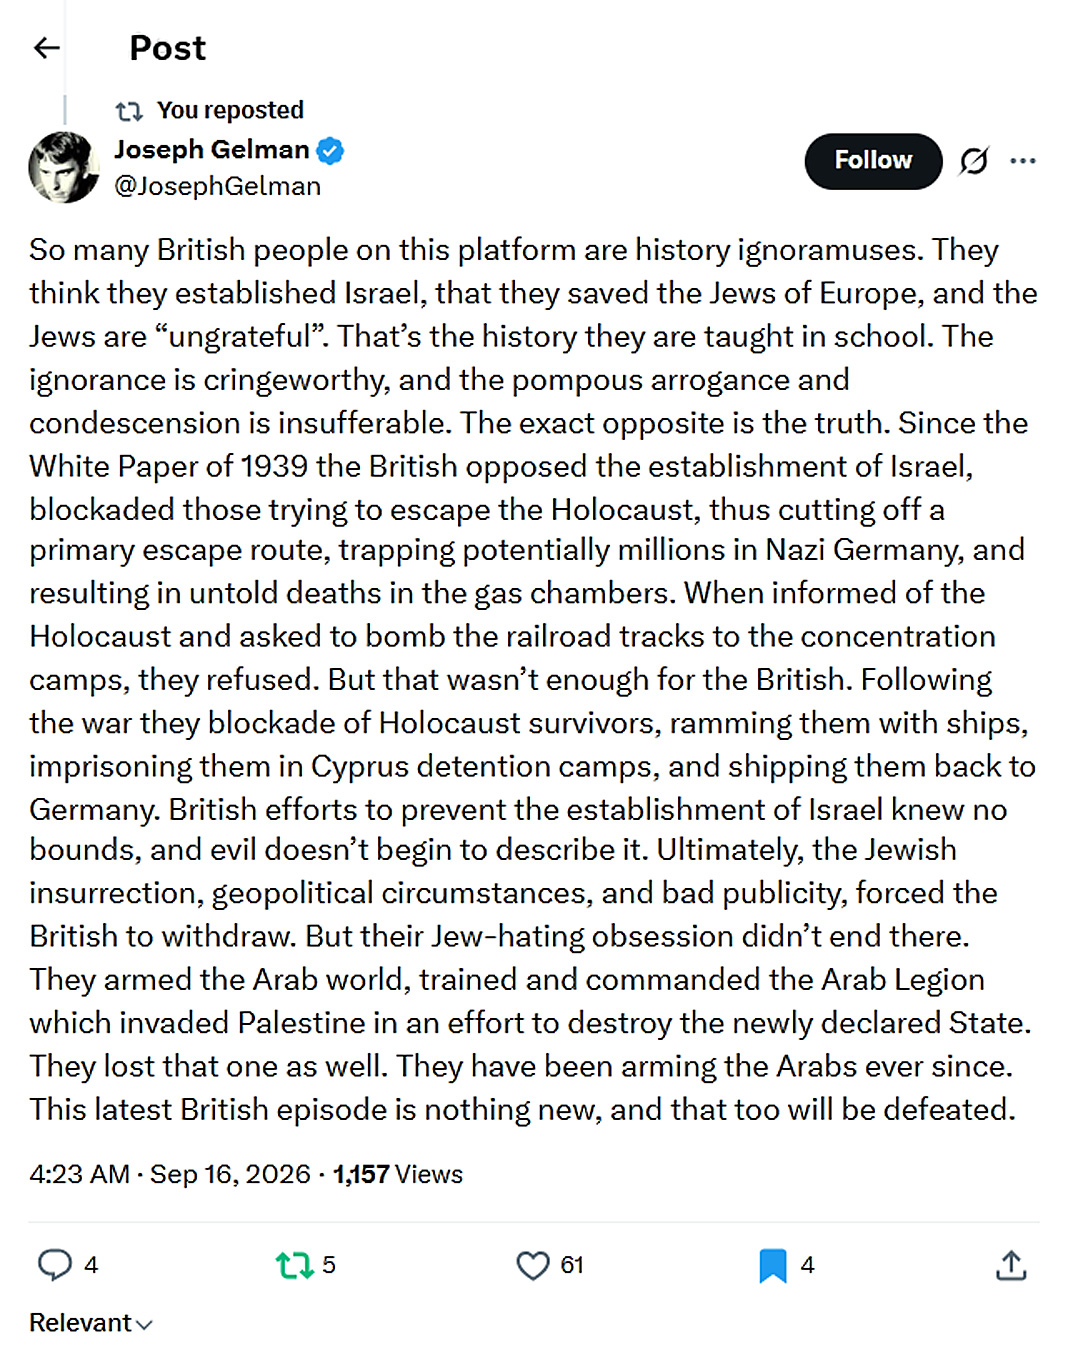Click the You reposted label
1068x1358 pixels.
pos(230,110)
